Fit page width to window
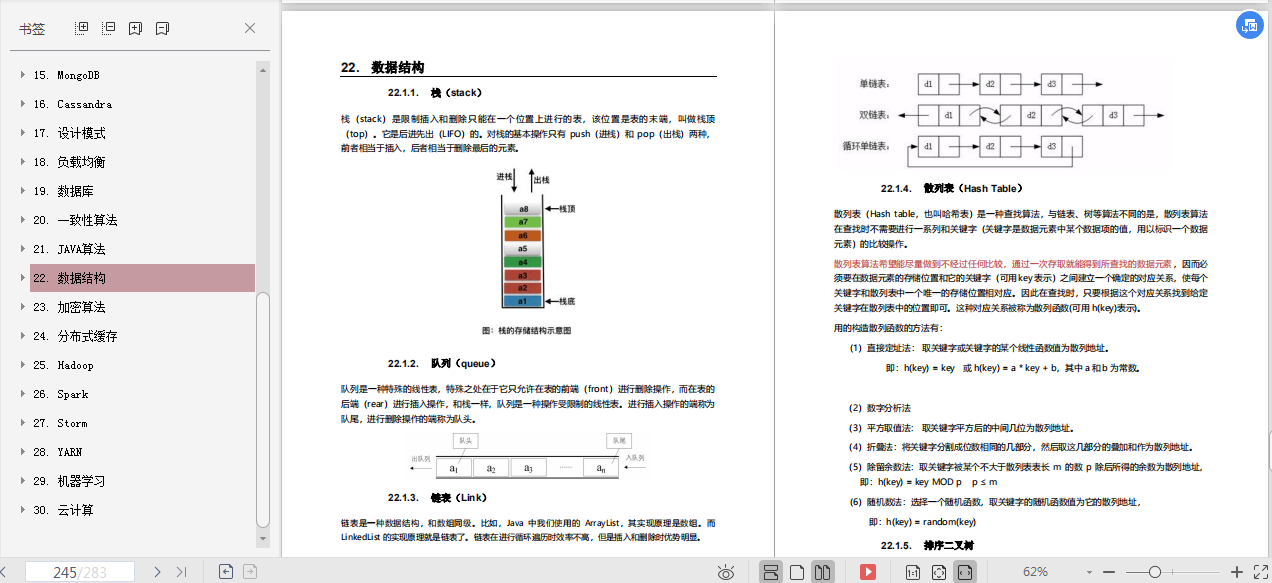1272x583 pixels. [964, 572]
